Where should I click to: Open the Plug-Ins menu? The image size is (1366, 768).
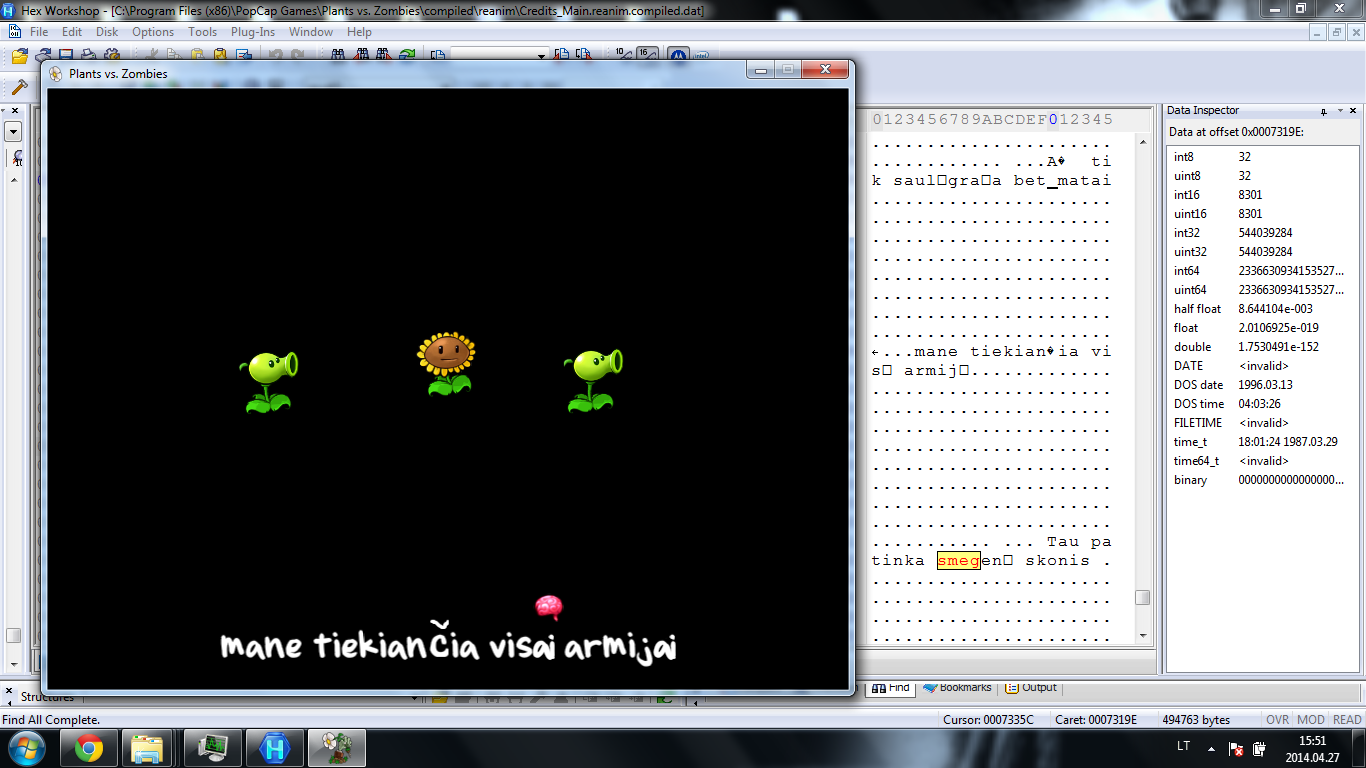(x=253, y=32)
